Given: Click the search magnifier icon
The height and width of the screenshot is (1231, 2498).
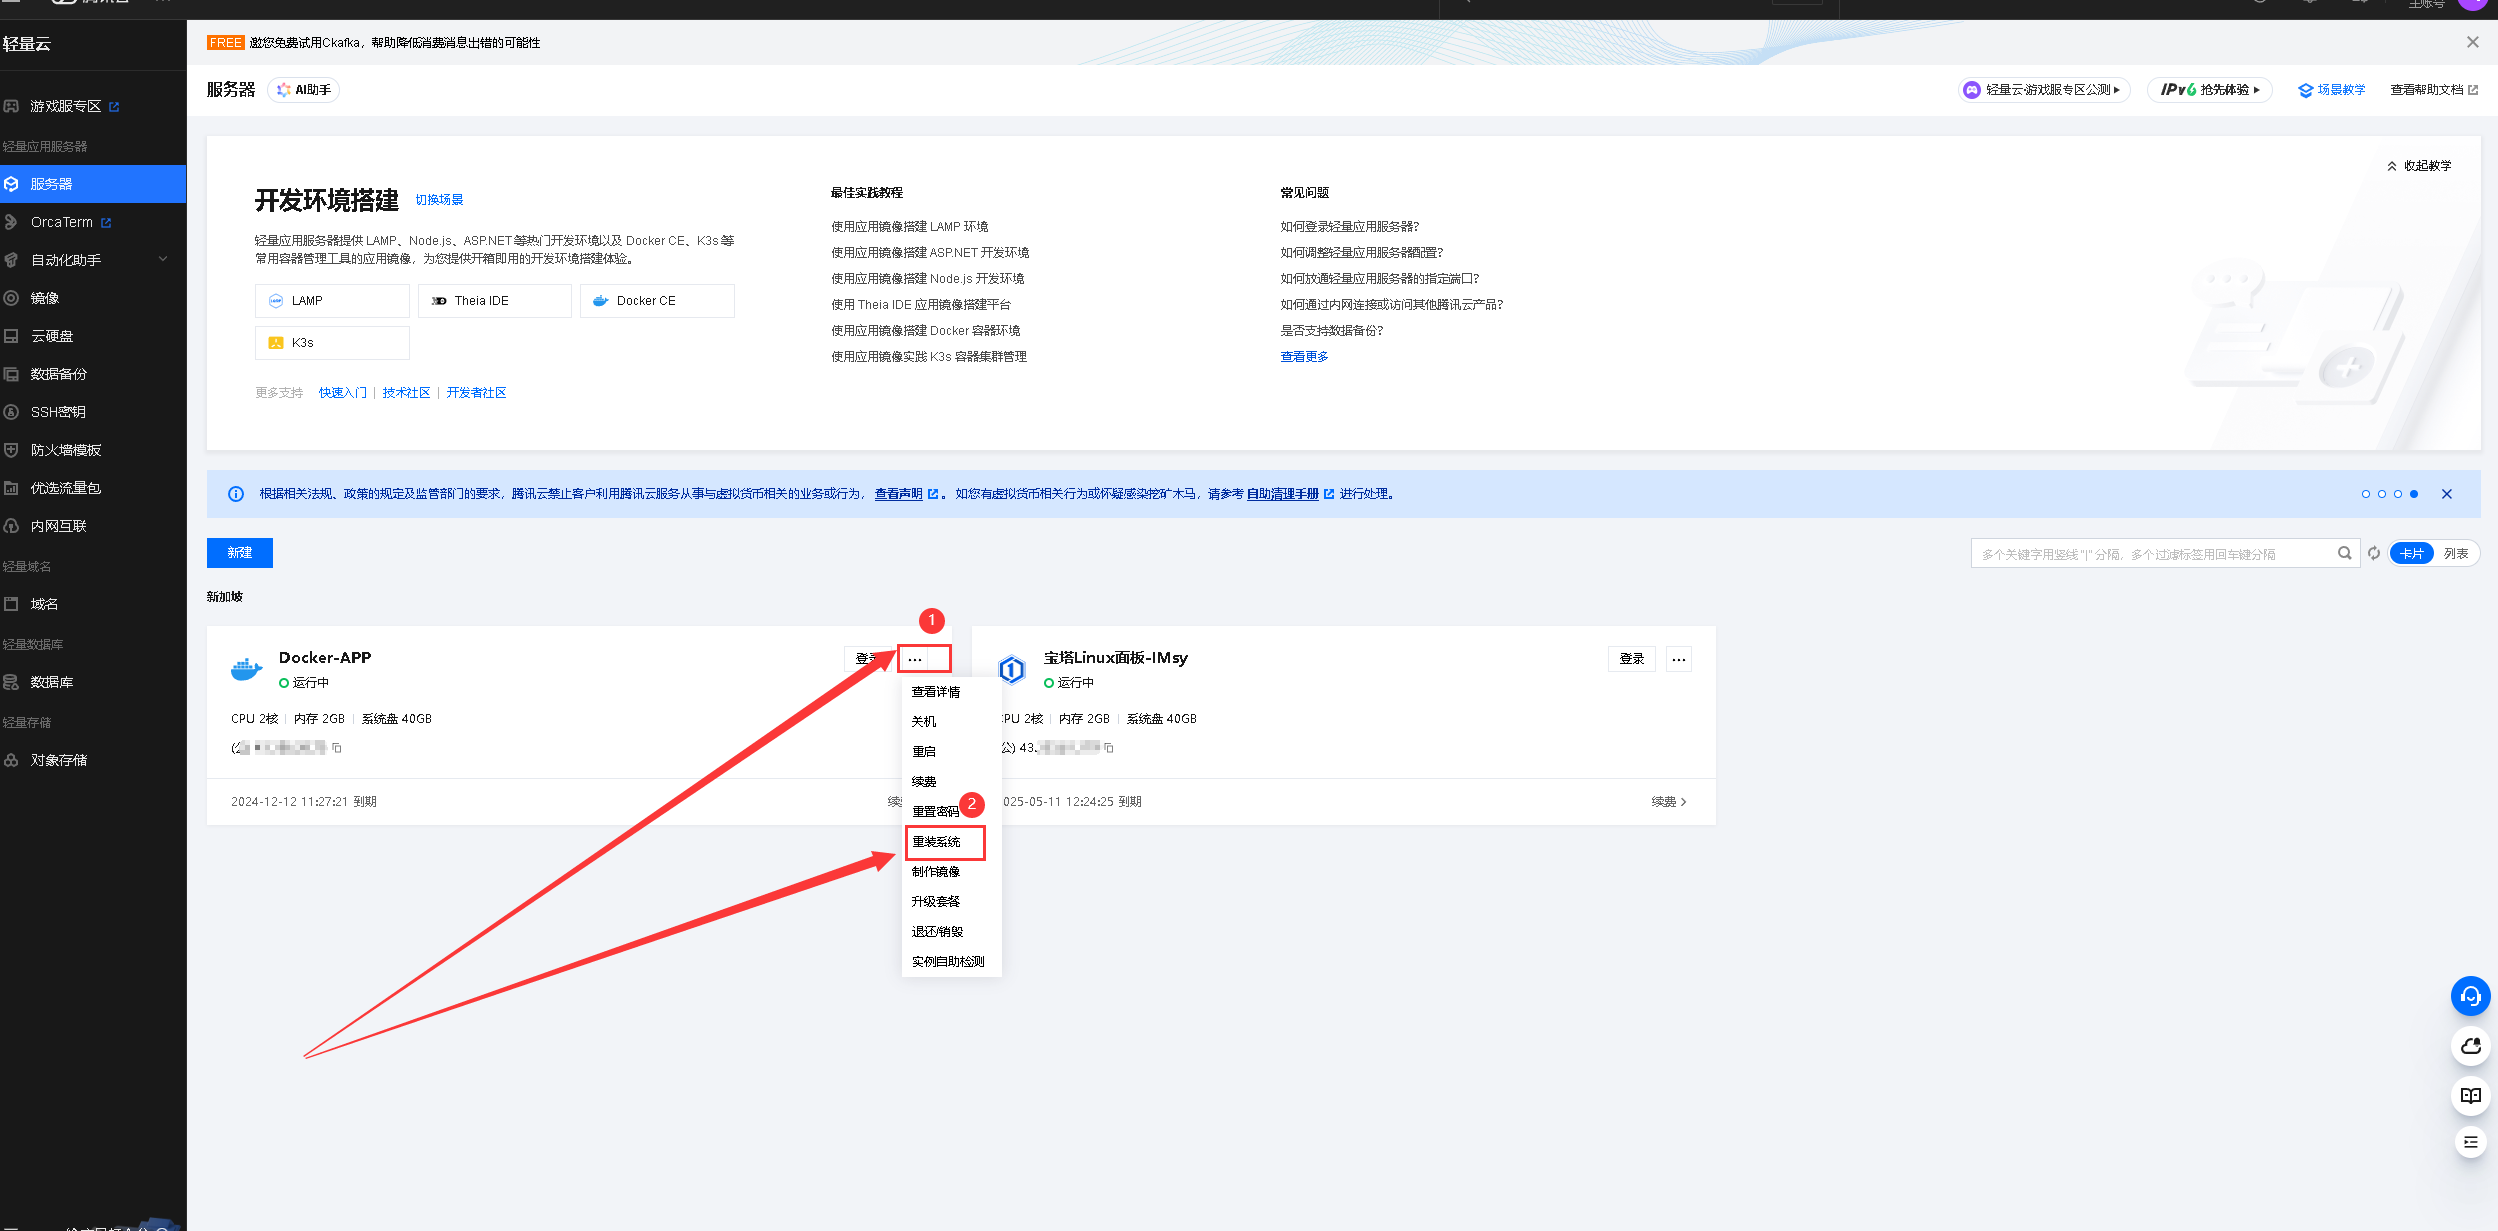Looking at the screenshot, I should pyautogui.click(x=2344, y=553).
